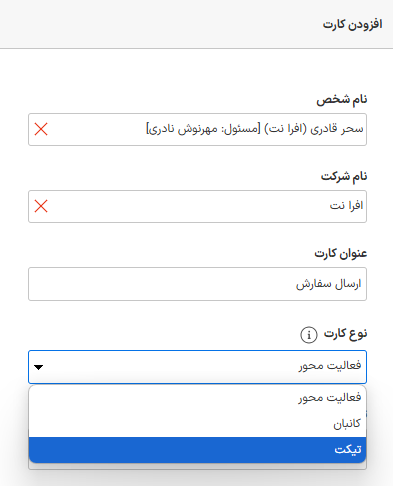
Task: Clear the نام شخص field with its red X
Action: 41,129
